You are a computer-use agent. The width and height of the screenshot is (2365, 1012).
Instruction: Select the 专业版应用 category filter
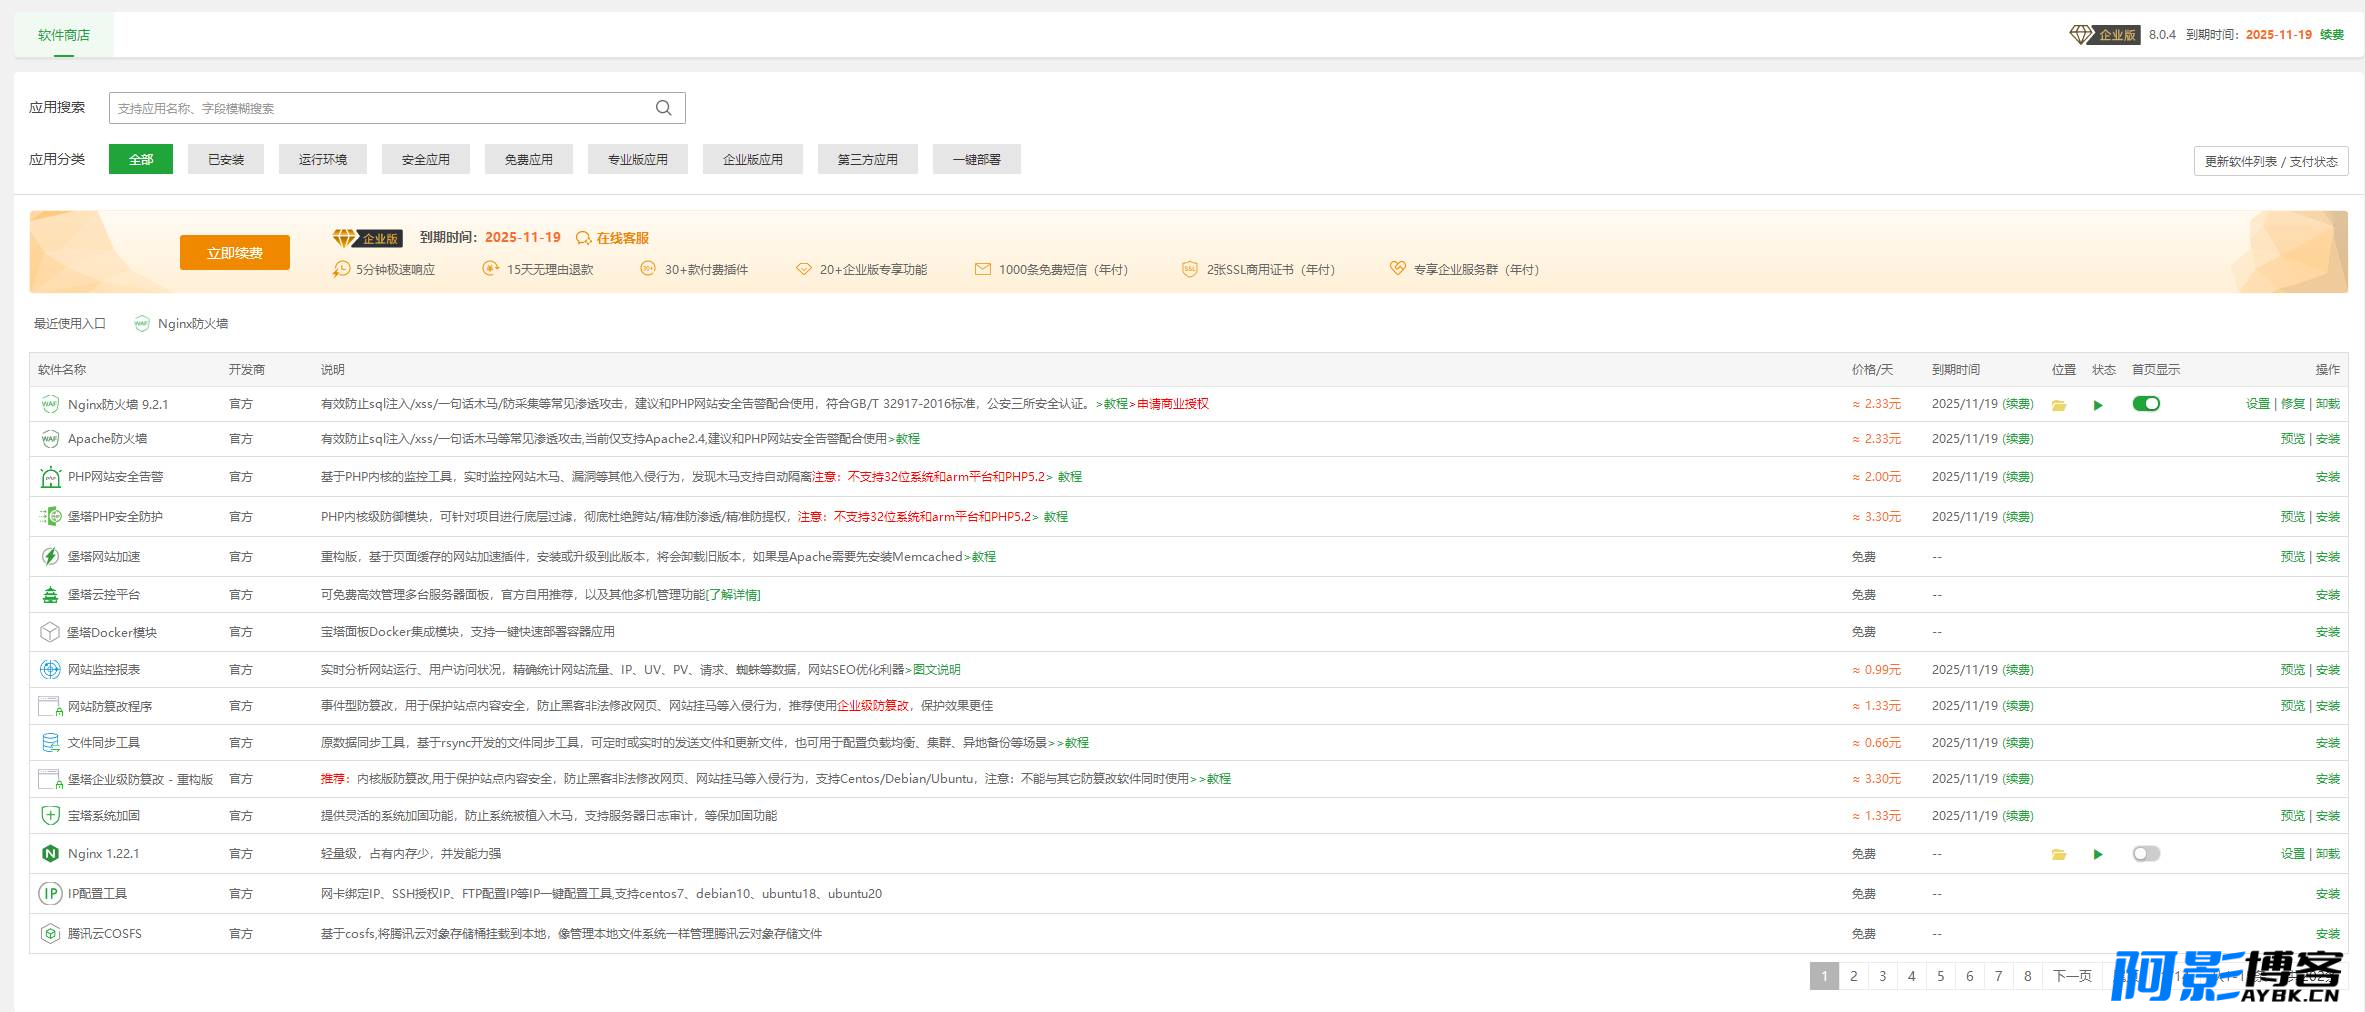[638, 159]
